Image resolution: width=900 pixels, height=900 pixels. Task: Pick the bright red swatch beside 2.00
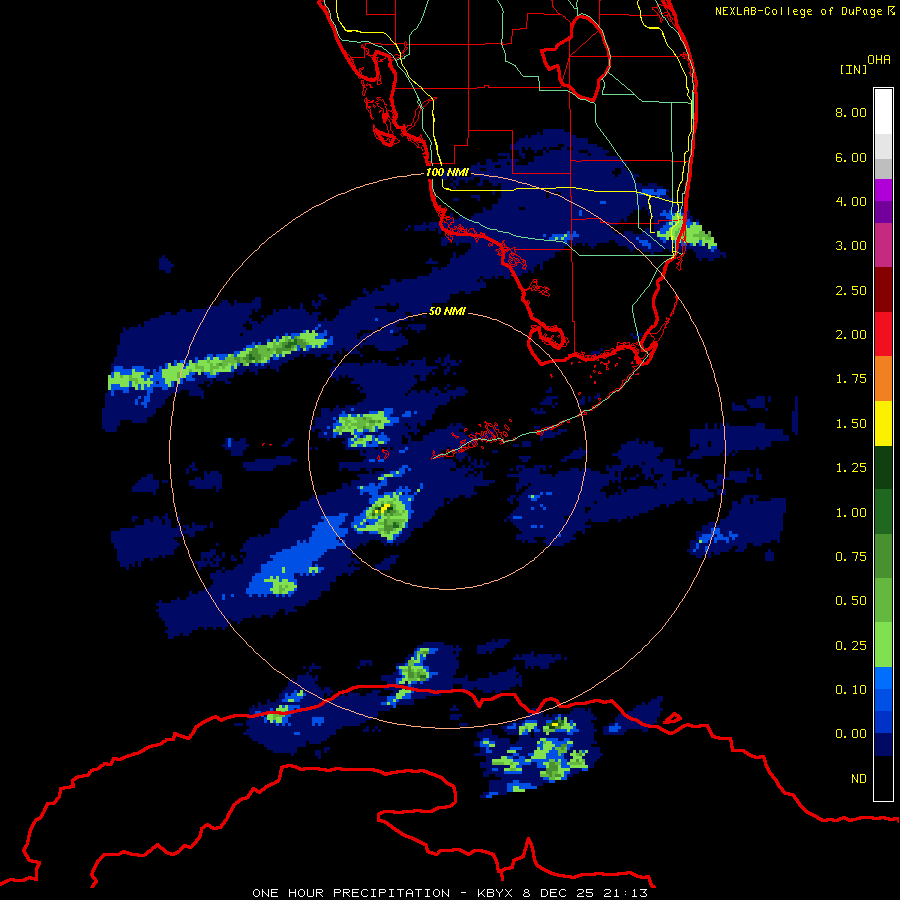pos(883,334)
